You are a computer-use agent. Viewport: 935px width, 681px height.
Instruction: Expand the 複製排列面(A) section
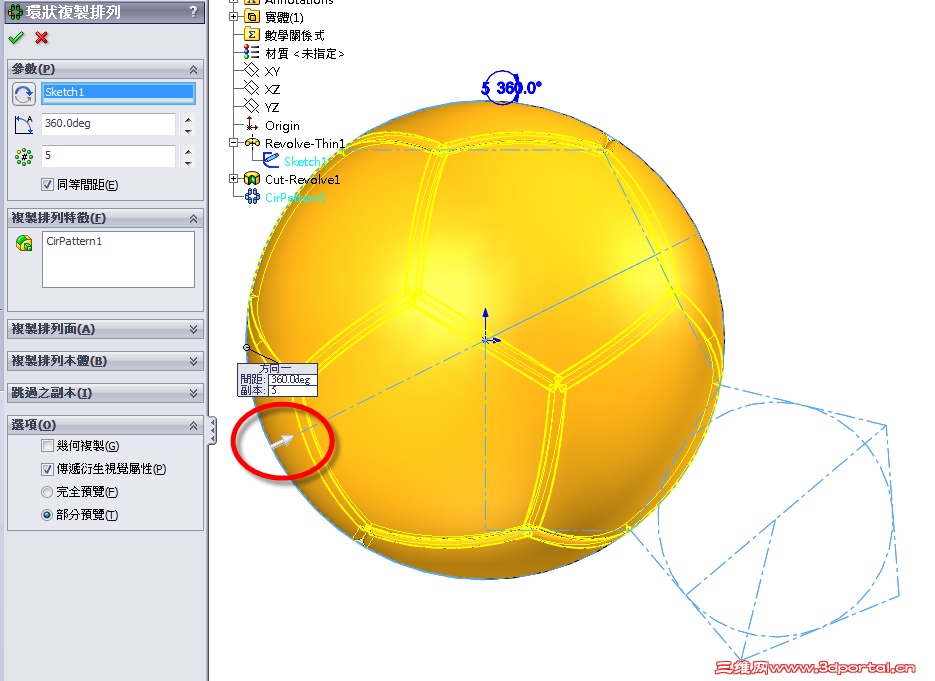point(193,329)
